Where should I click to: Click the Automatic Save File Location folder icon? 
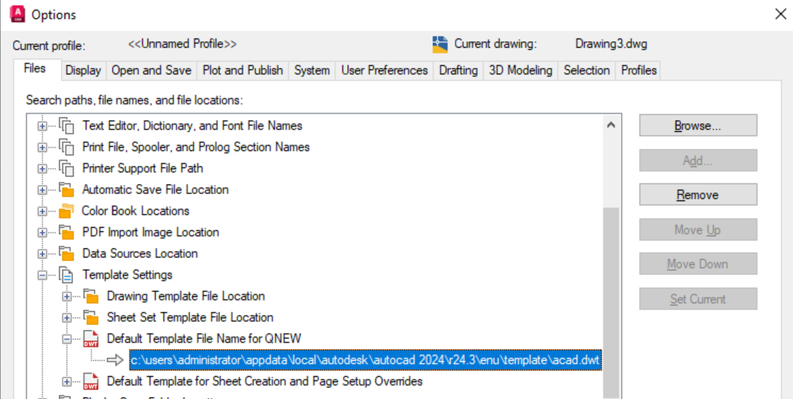point(67,190)
